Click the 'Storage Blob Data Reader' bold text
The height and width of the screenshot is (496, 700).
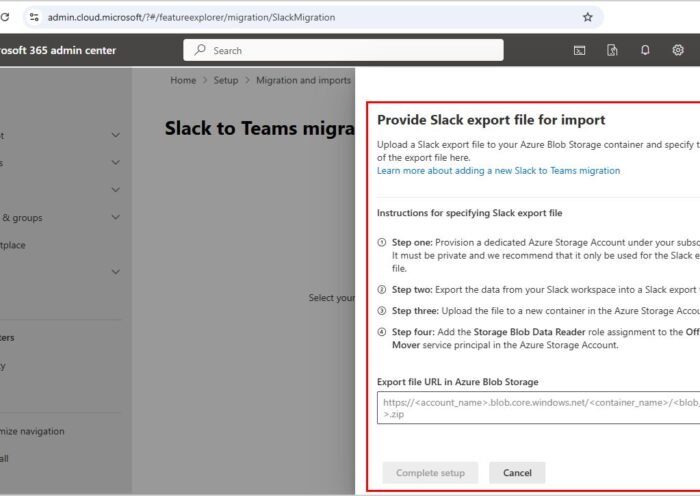(529, 332)
